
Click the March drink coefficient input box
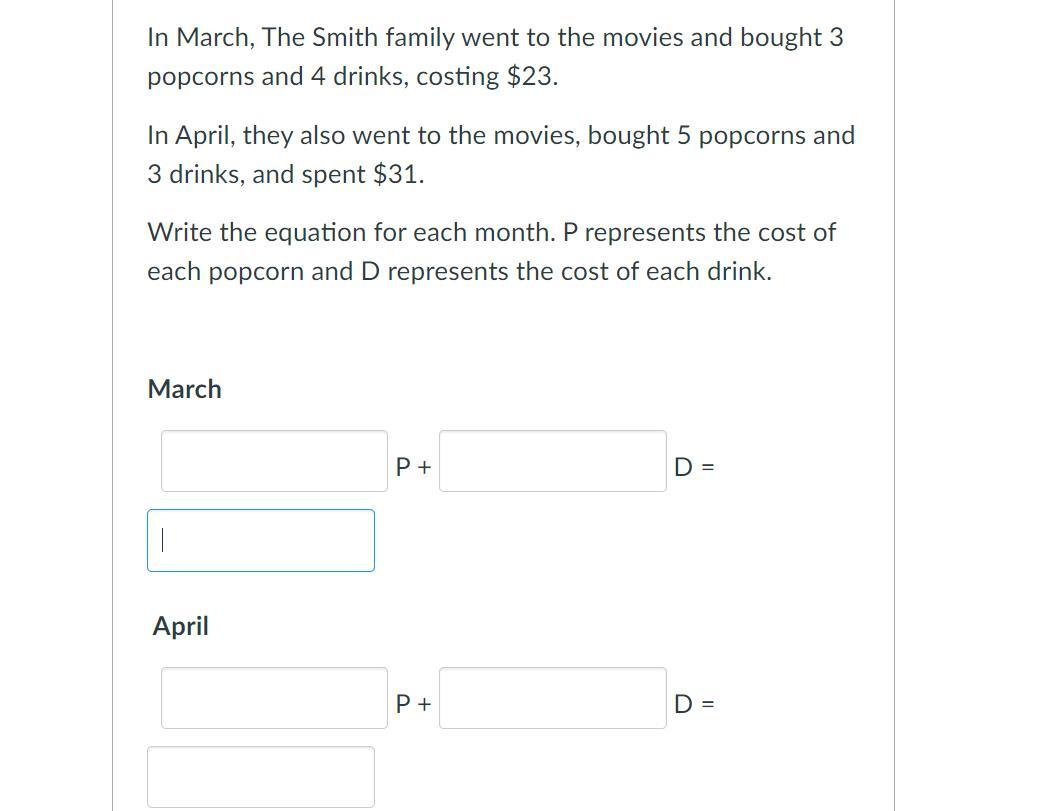tap(552, 461)
